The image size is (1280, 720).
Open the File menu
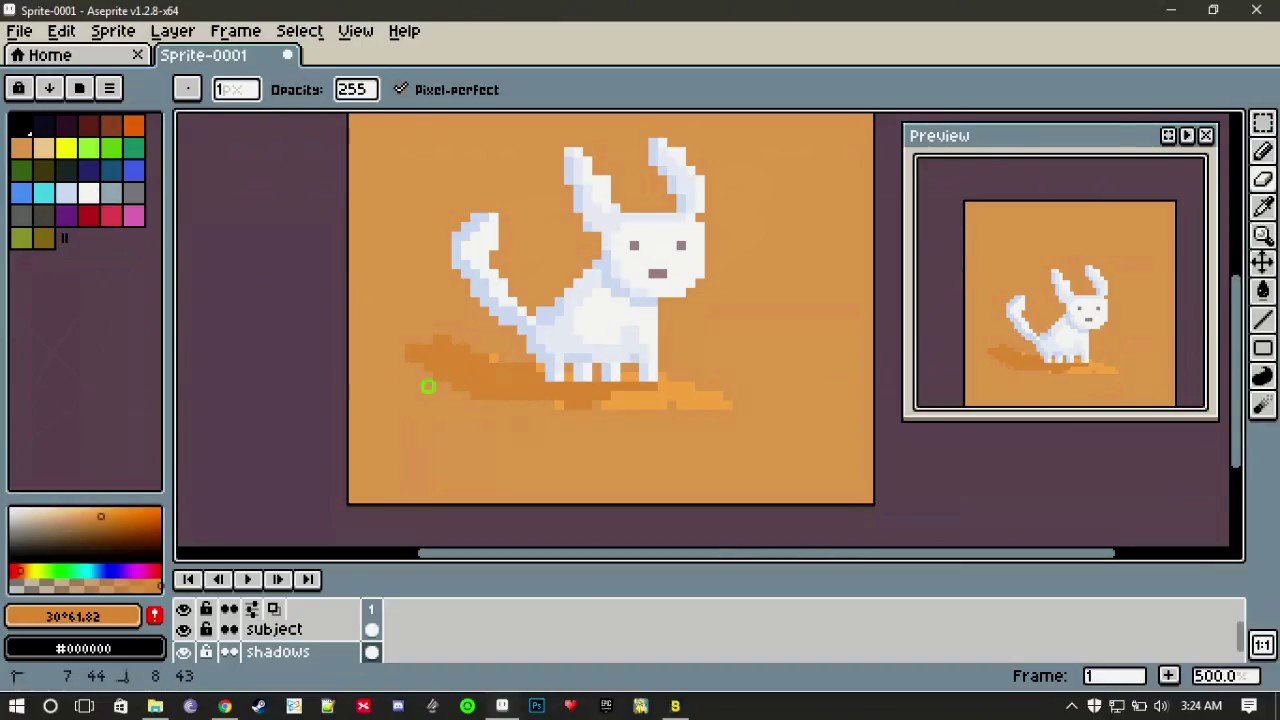click(19, 31)
